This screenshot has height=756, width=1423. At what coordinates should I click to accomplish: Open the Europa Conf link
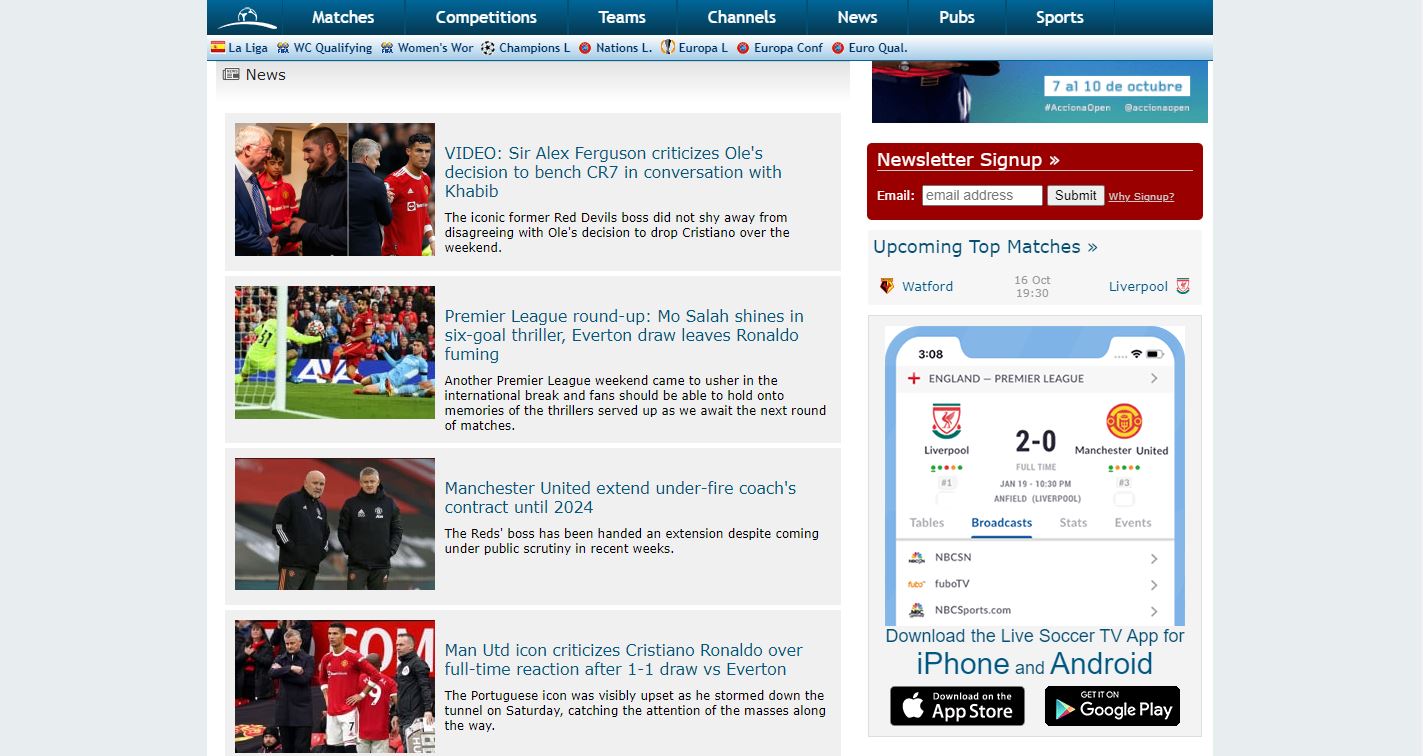click(x=788, y=48)
